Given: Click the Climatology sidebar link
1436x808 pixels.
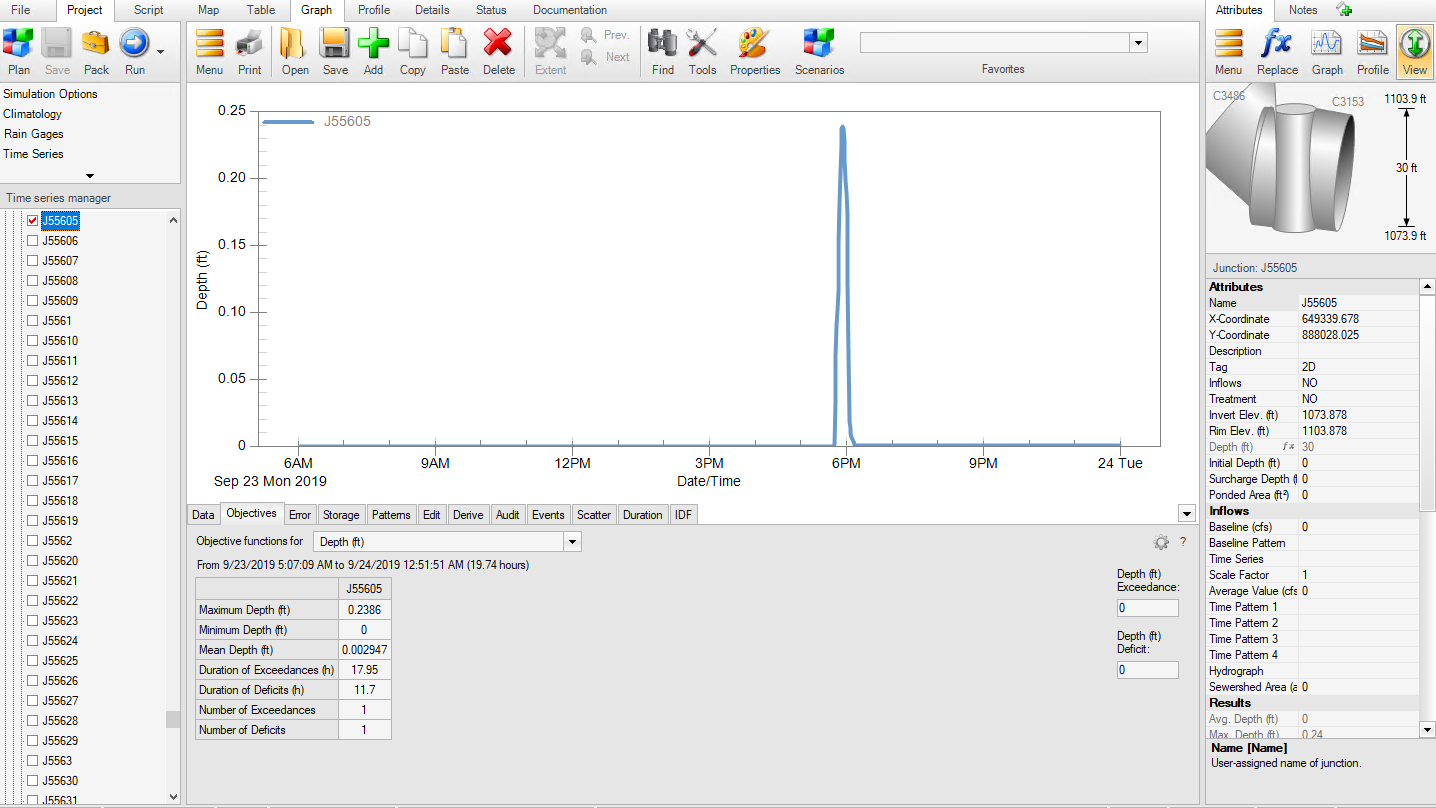Looking at the screenshot, I should click(x=33, y=113).
